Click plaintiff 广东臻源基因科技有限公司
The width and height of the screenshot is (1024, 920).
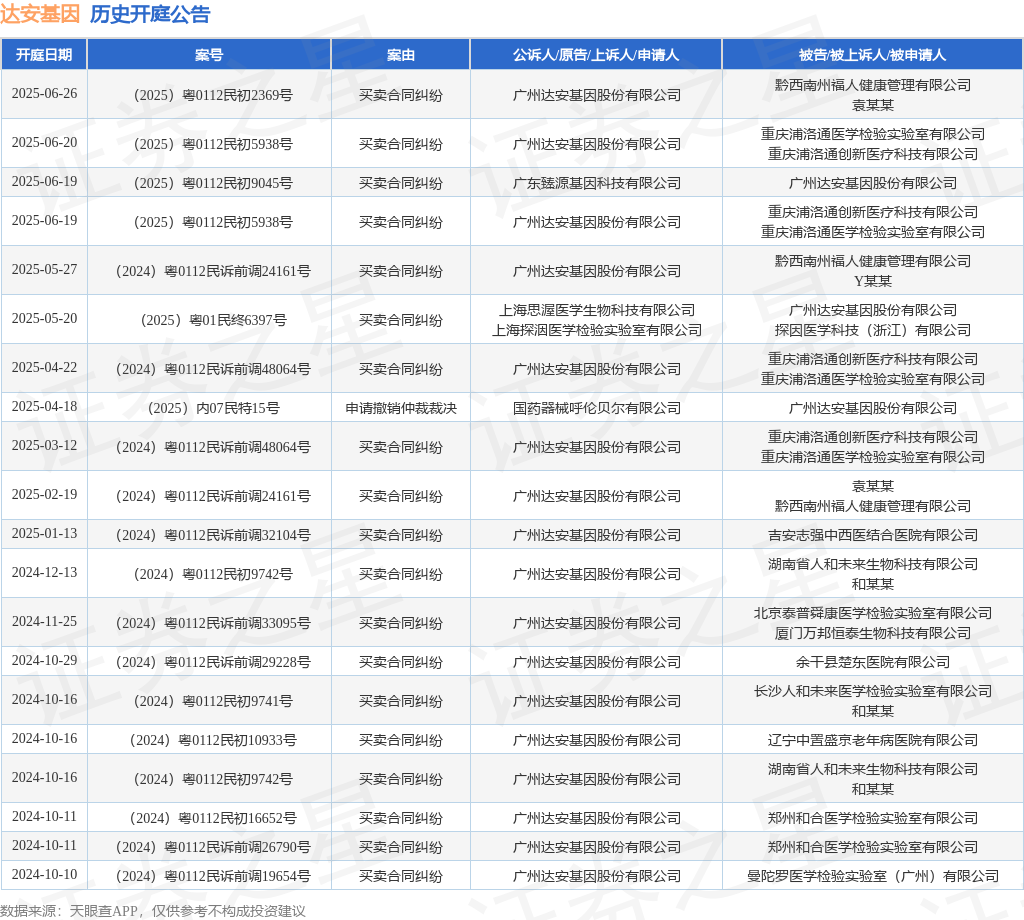point(596,183)
